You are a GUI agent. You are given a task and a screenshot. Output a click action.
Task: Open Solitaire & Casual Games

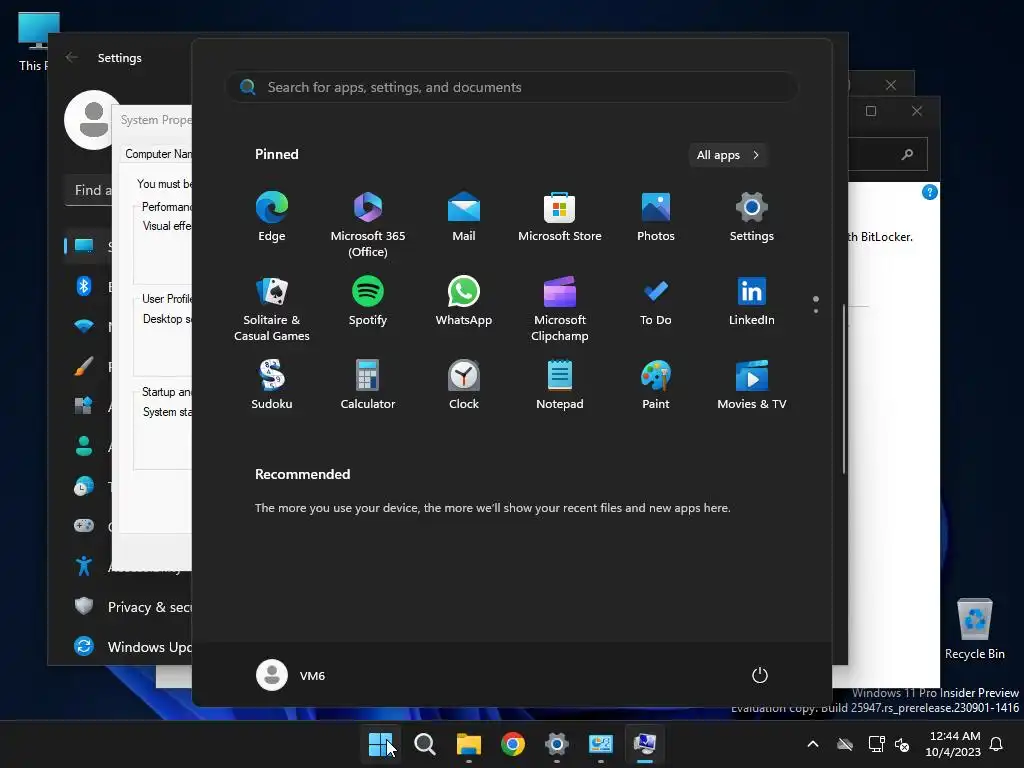(x=272, y=308)
